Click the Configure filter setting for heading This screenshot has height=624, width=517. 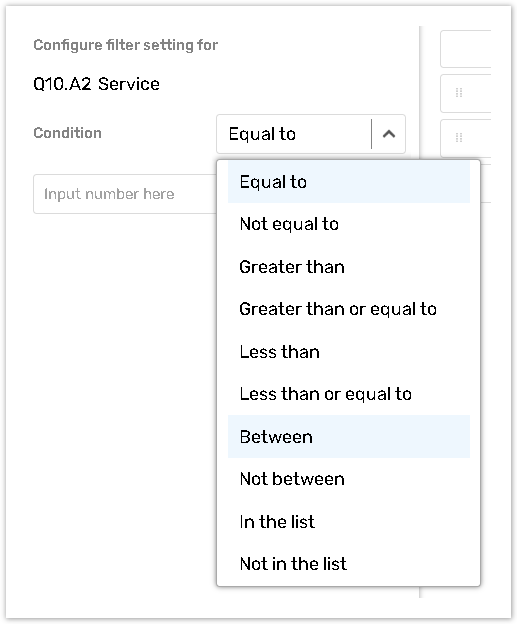pos(126,45)
